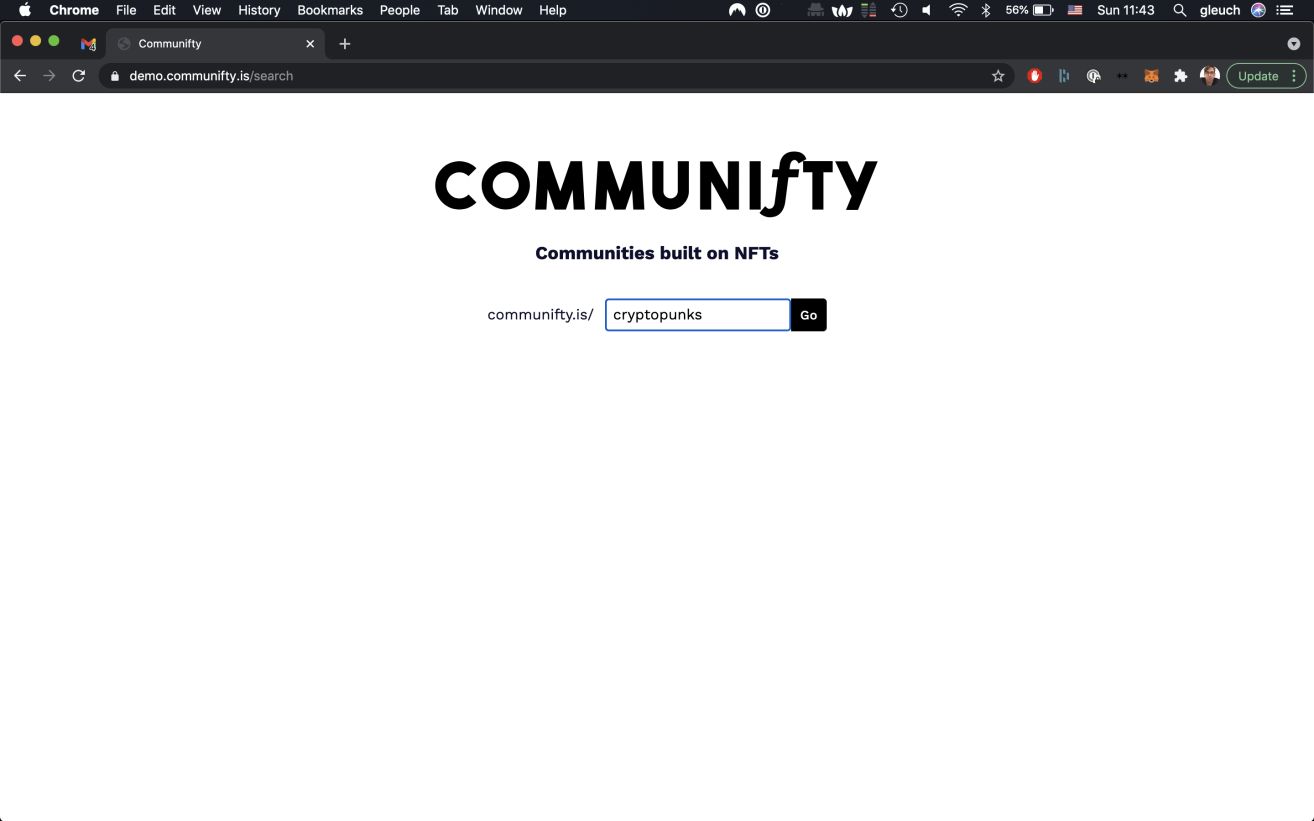Launch Siri from the menu bar
The height and width of the screenshot is (821, 1314).
pos(1258,10)
